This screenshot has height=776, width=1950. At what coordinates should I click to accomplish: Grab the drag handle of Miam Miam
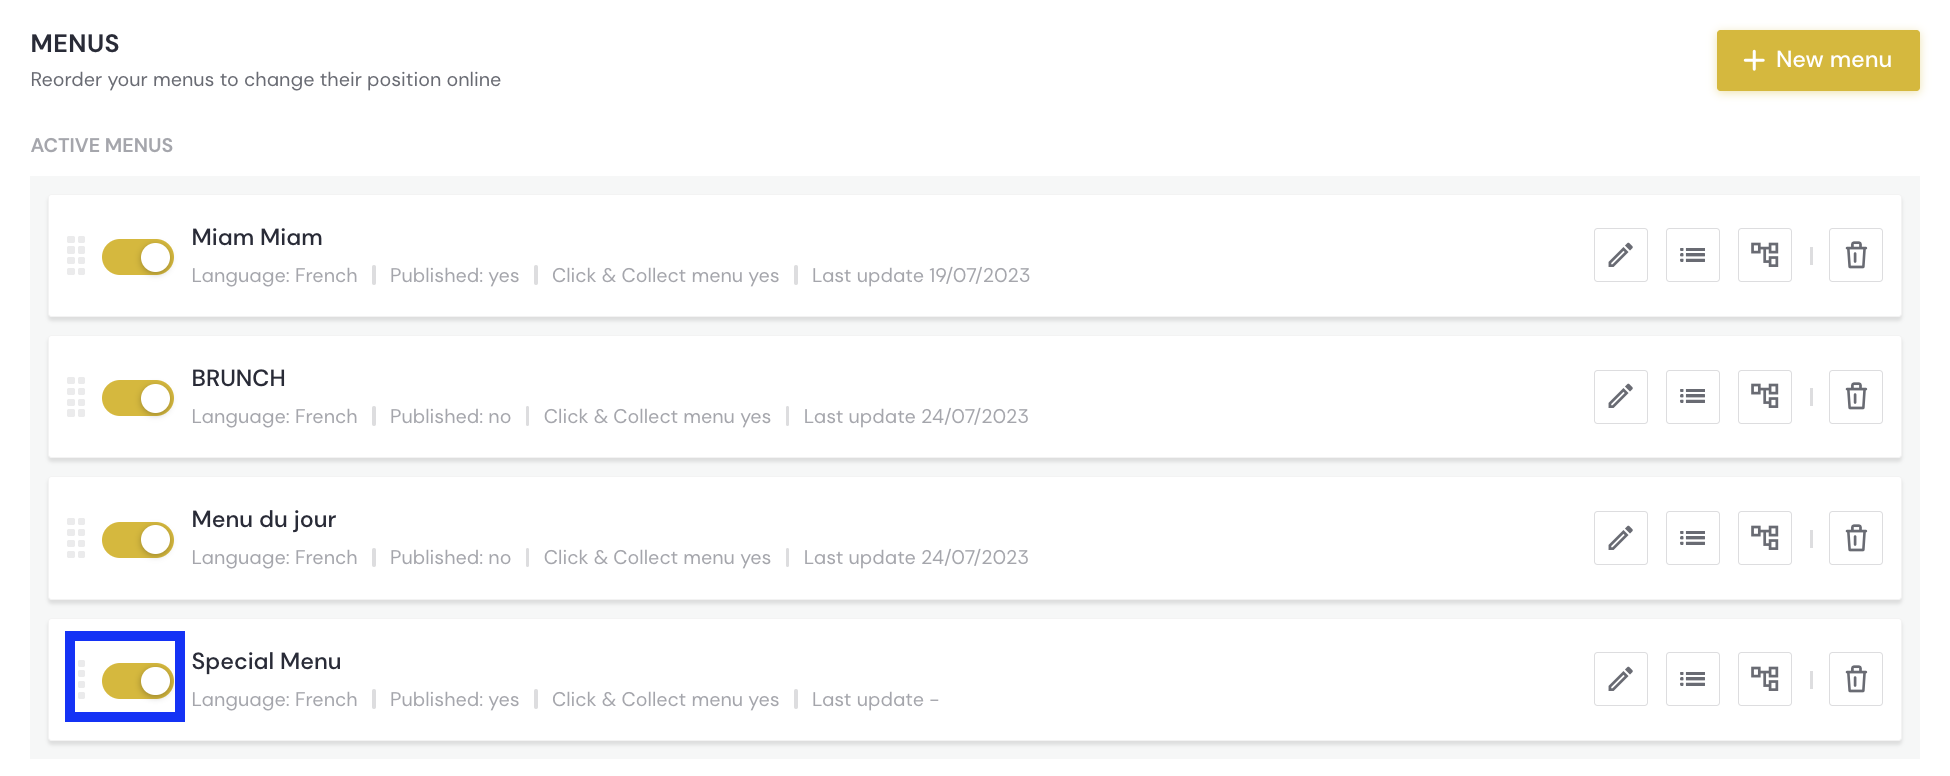tap(76, 256)
